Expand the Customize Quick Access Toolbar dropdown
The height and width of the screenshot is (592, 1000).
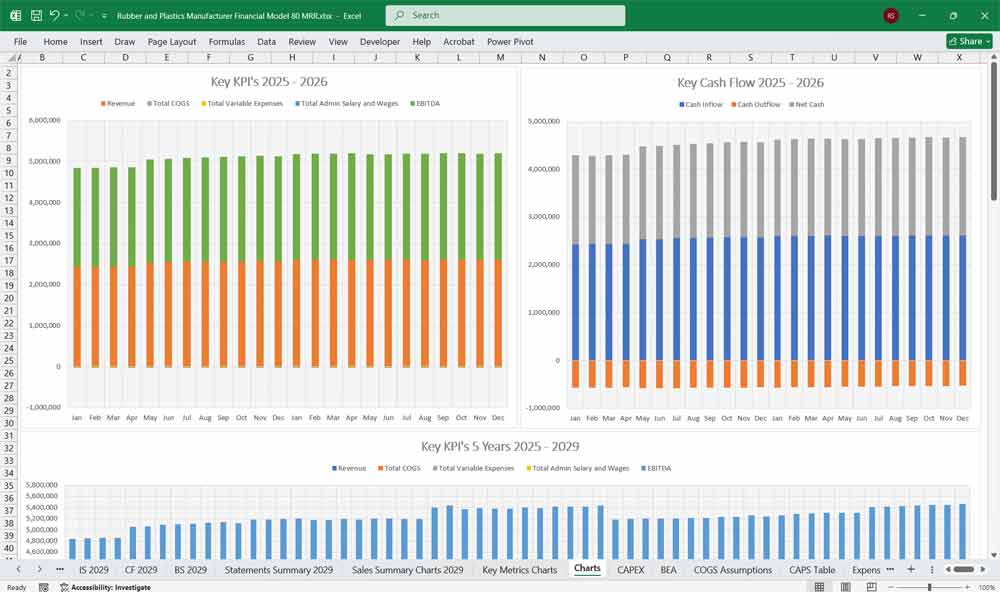coord(103,16)
